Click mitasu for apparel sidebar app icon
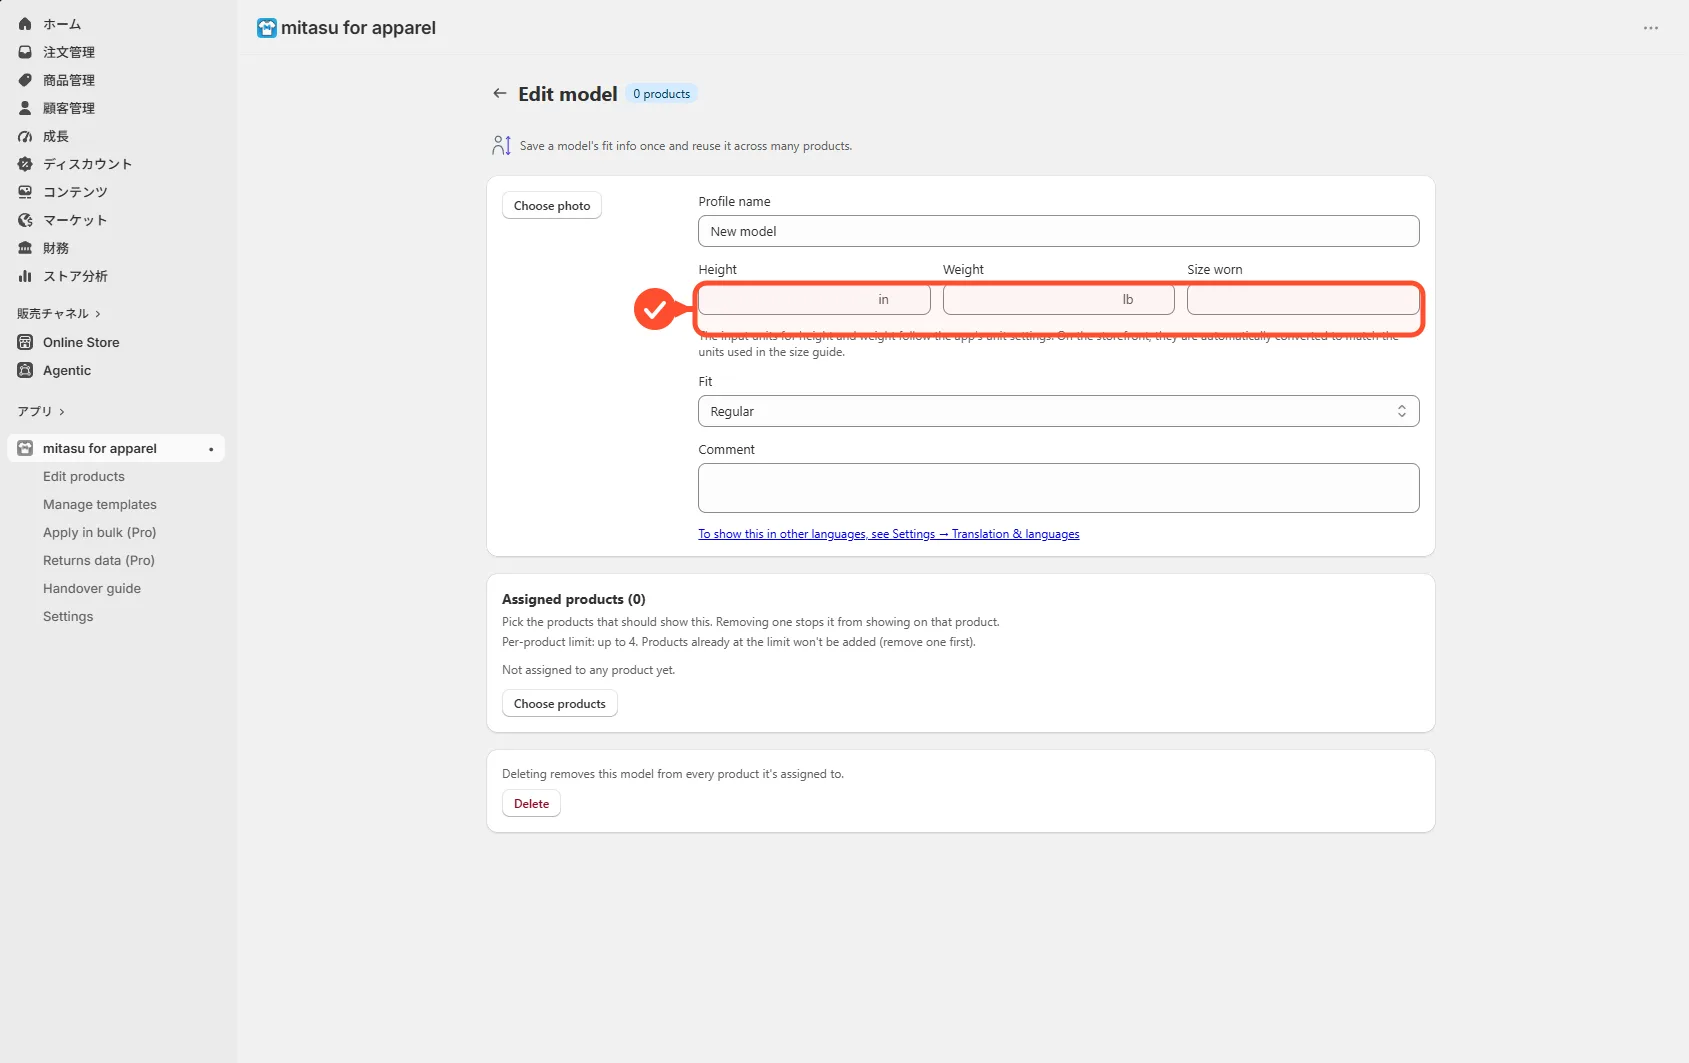 pyautogui.click(x=25, y=448)
